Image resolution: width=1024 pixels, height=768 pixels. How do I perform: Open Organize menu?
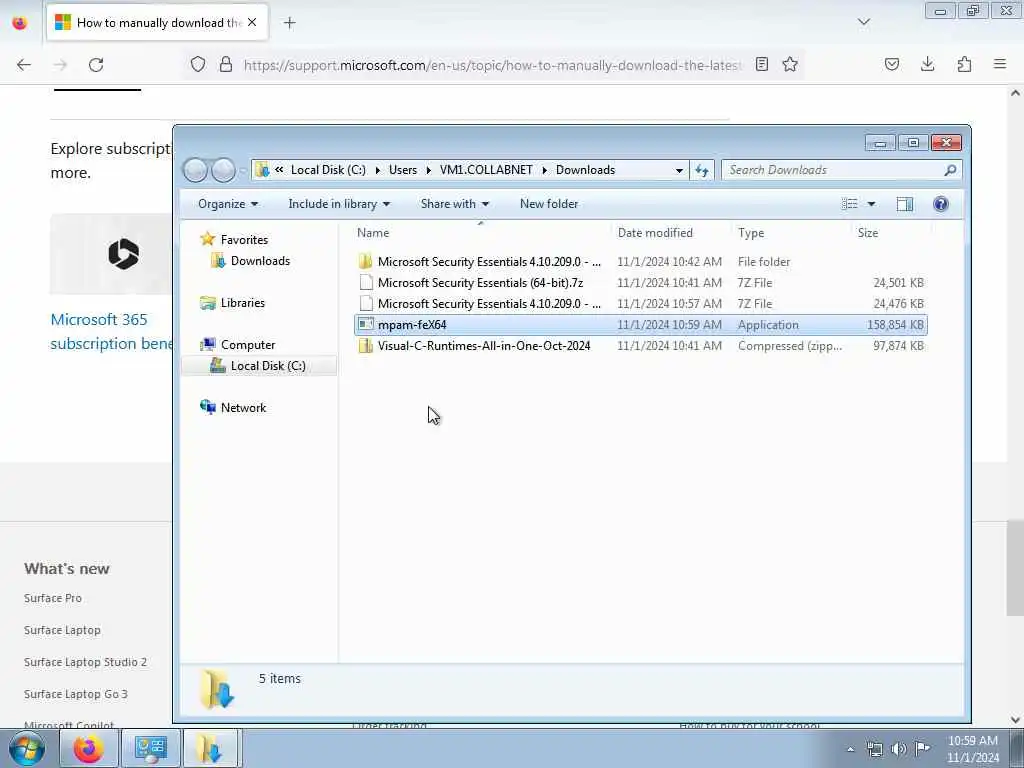[x=228, y=204]
